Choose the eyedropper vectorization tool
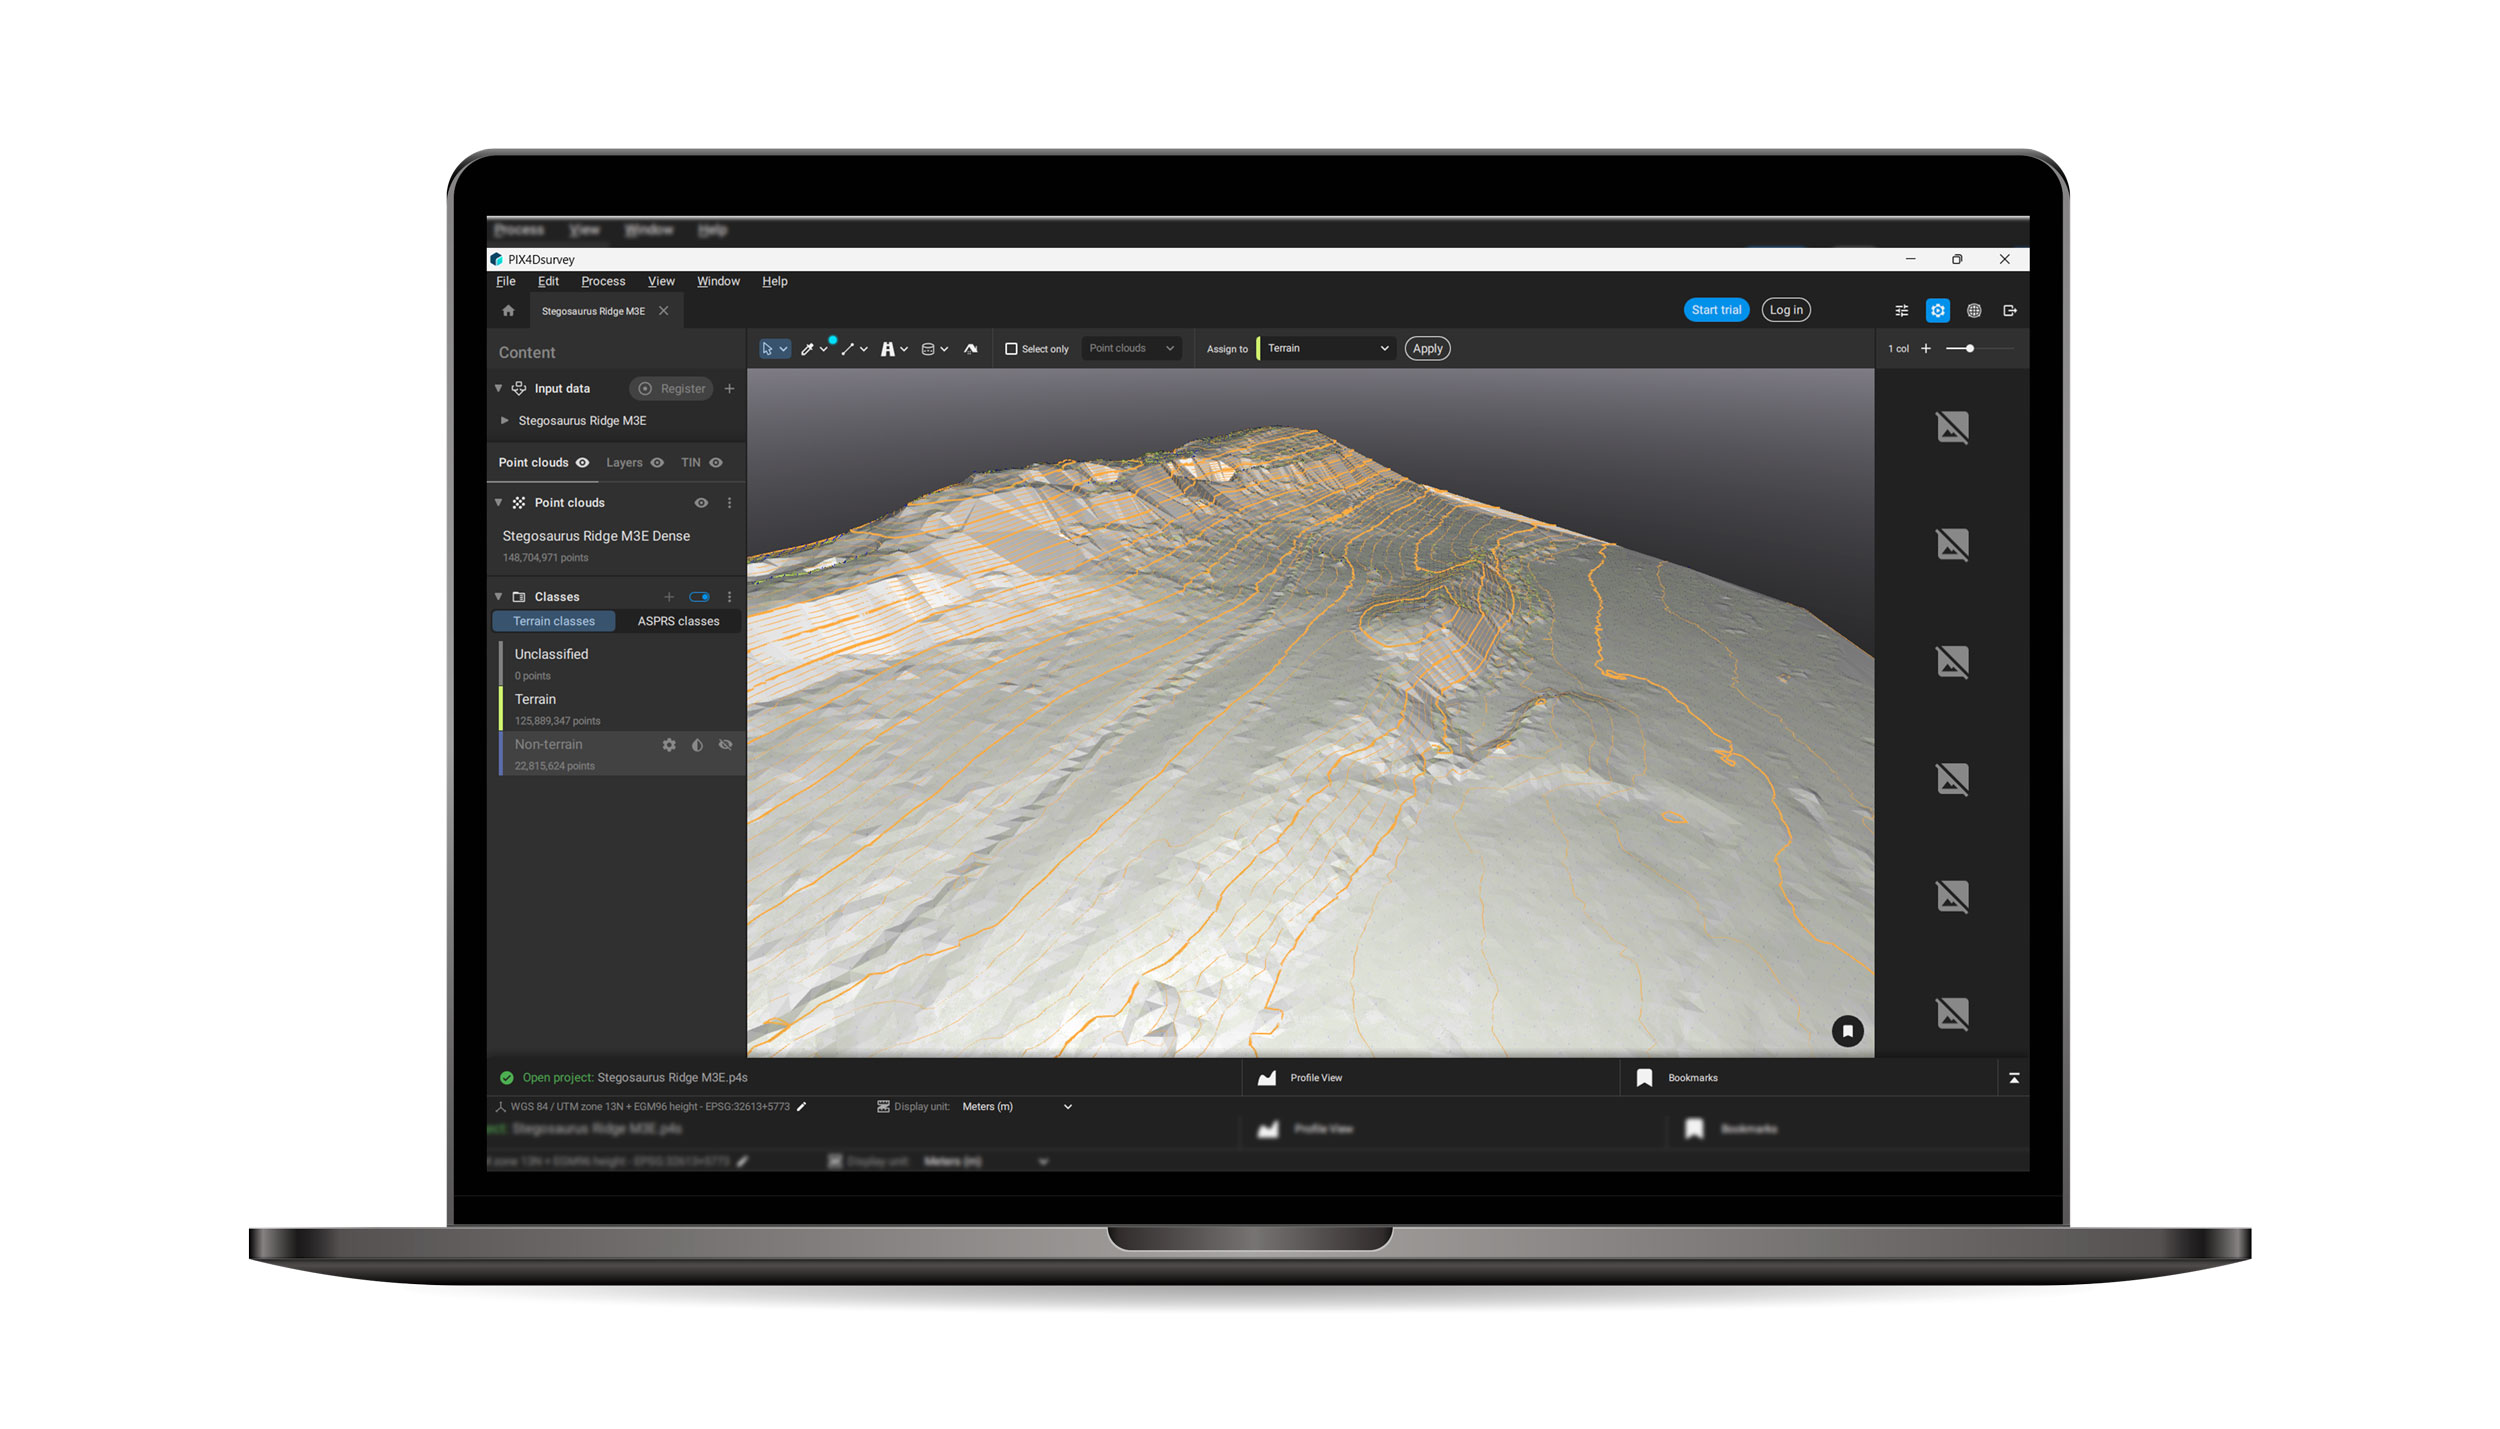Viewport: 2500px width, 1429px height. tap(807, 349)
